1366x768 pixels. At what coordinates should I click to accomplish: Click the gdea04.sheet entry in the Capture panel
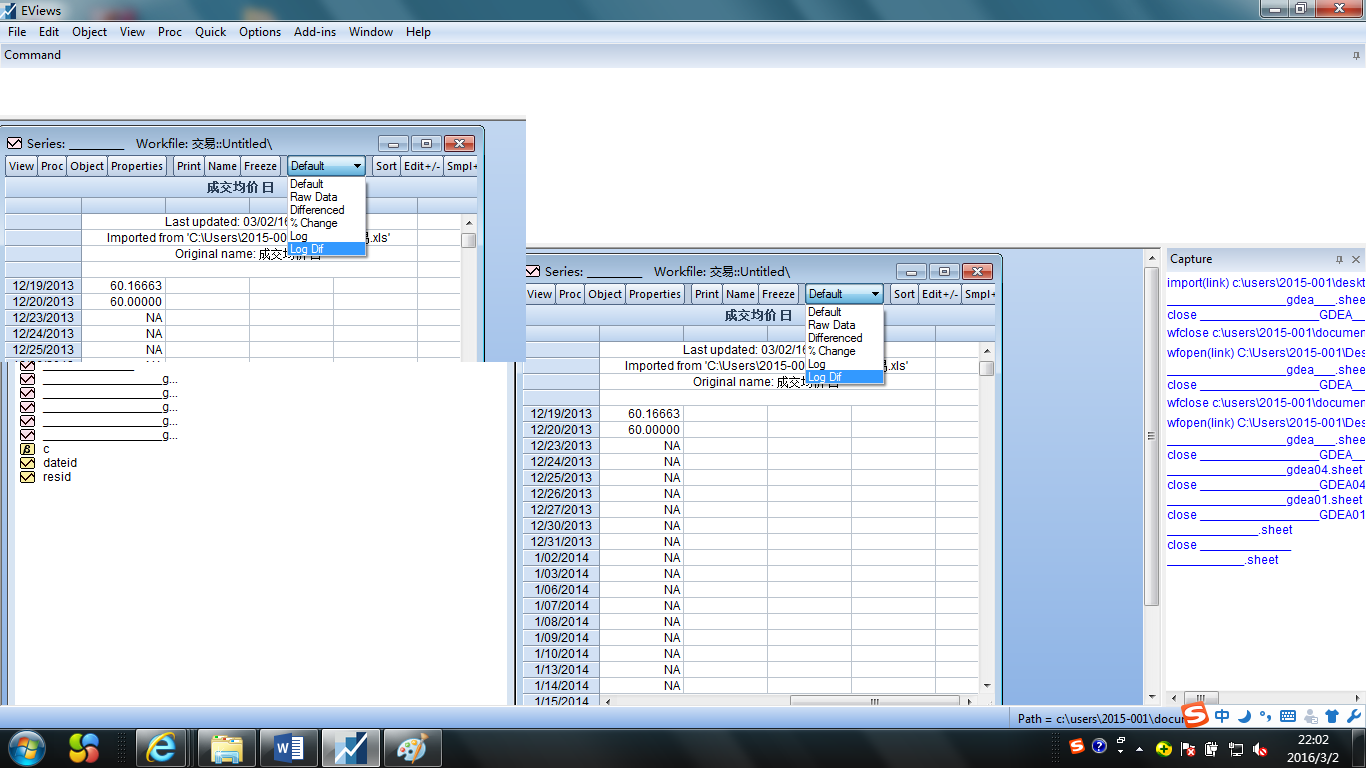[1324, 470]
